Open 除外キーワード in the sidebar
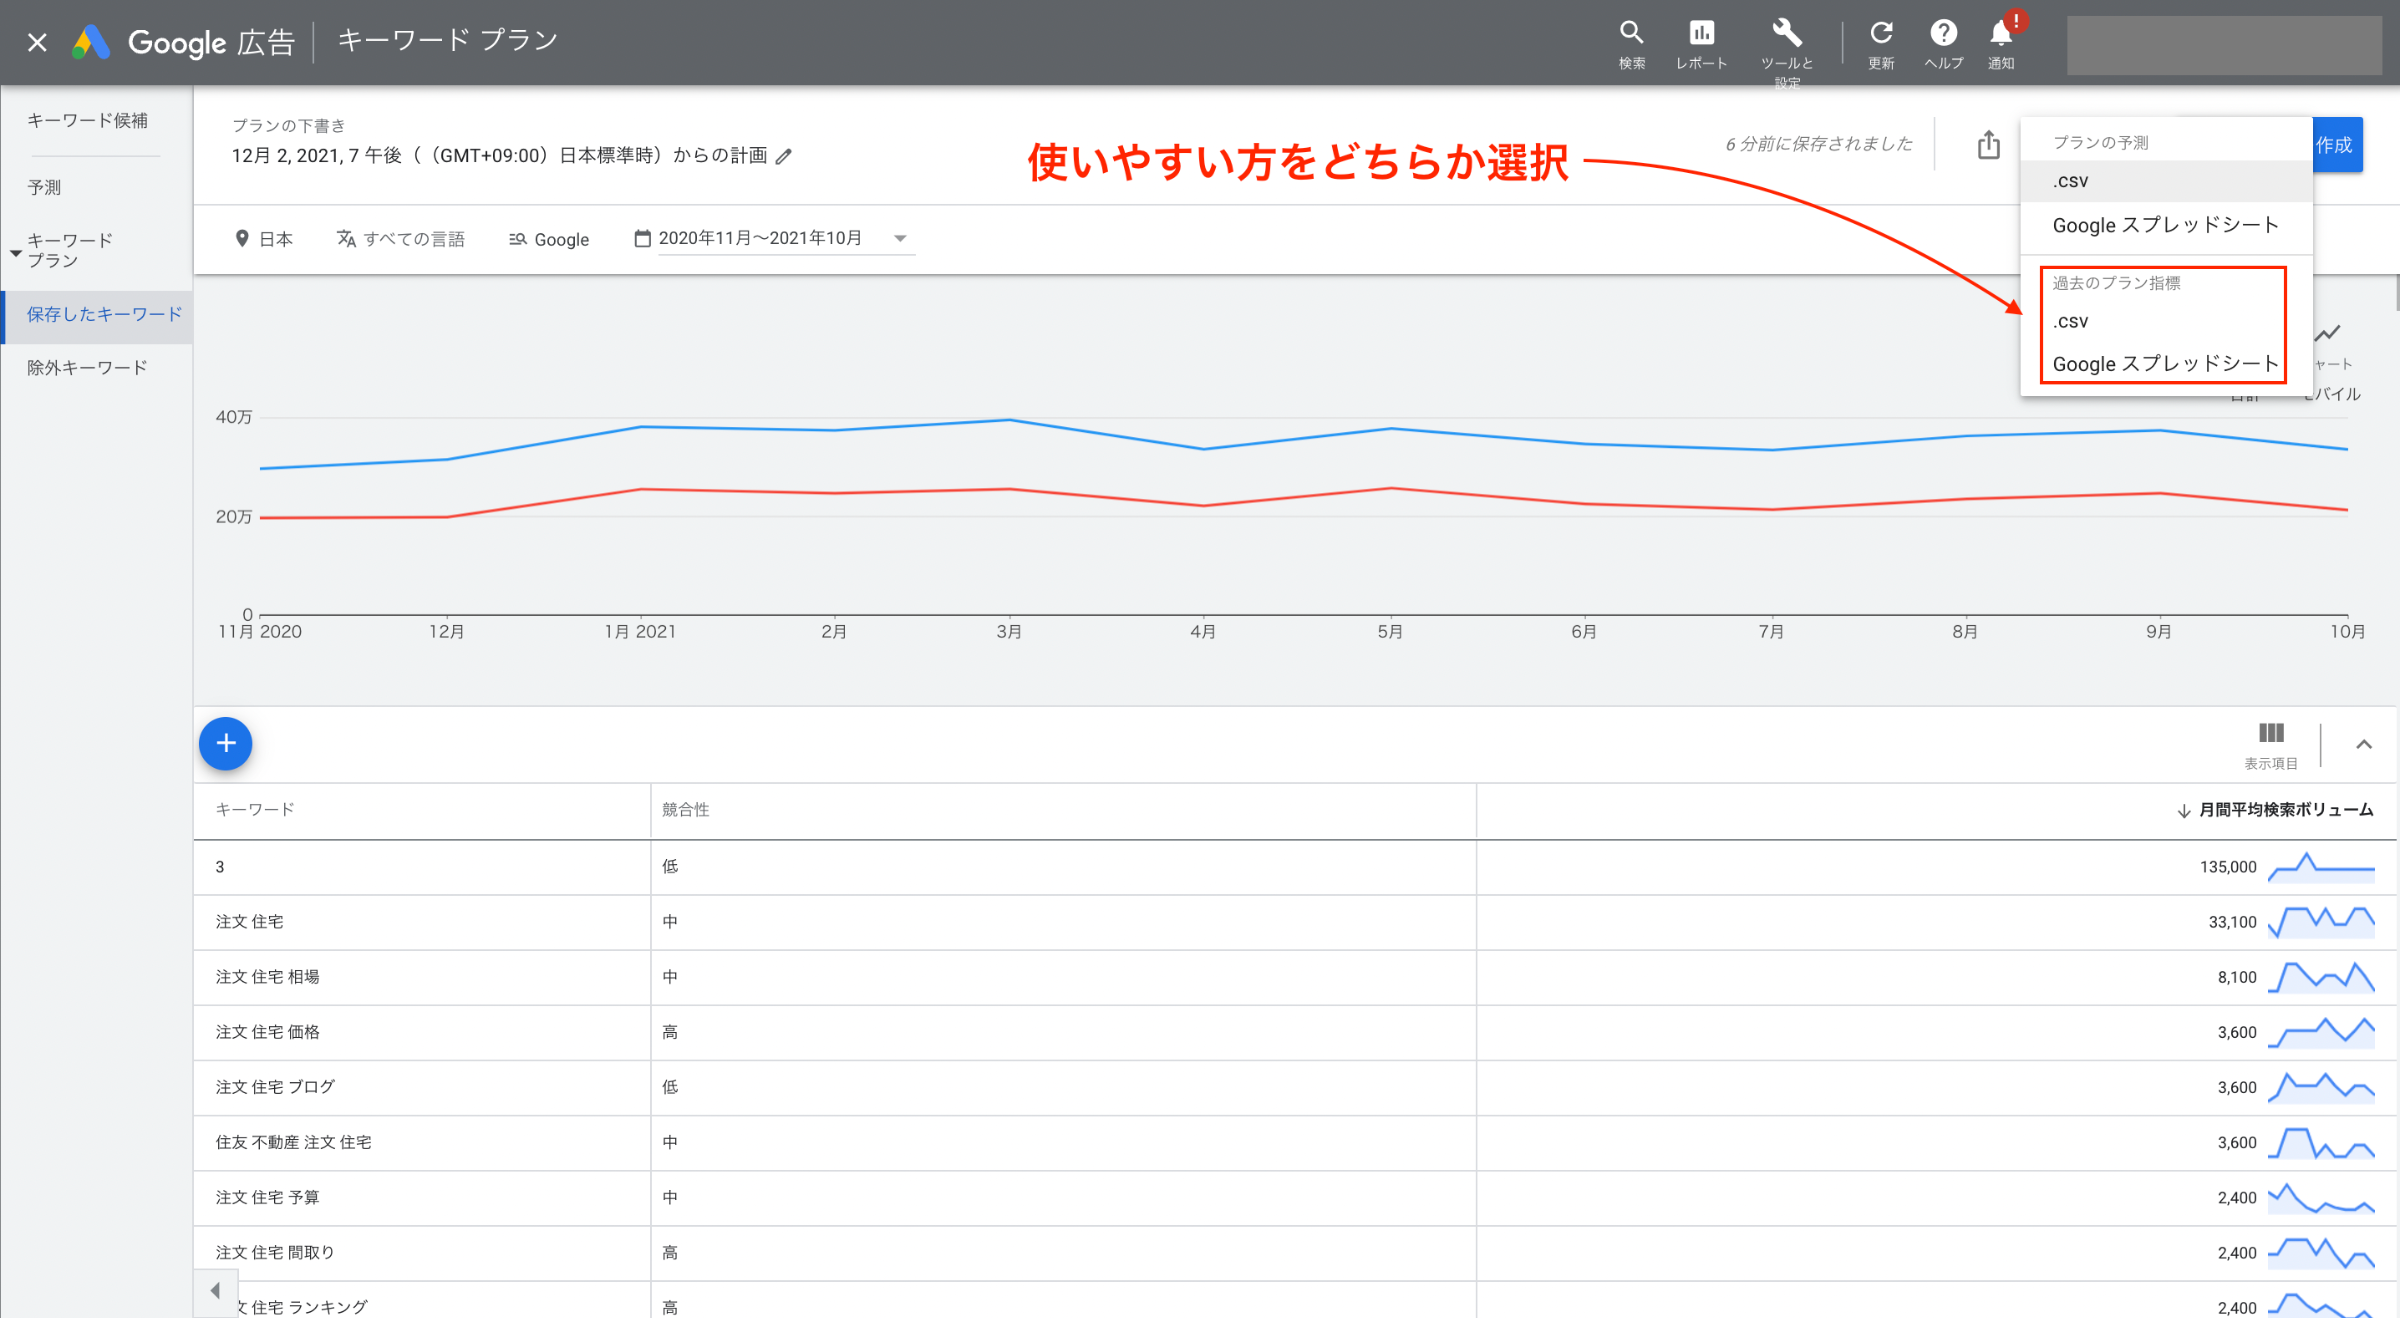Screen dimensions: 2400x1318 click(x=87, y=368)
